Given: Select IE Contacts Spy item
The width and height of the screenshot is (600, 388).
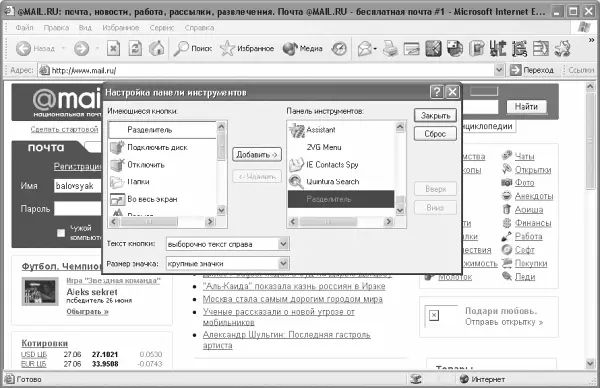Looking at the screenshot, I should (341, 165).
